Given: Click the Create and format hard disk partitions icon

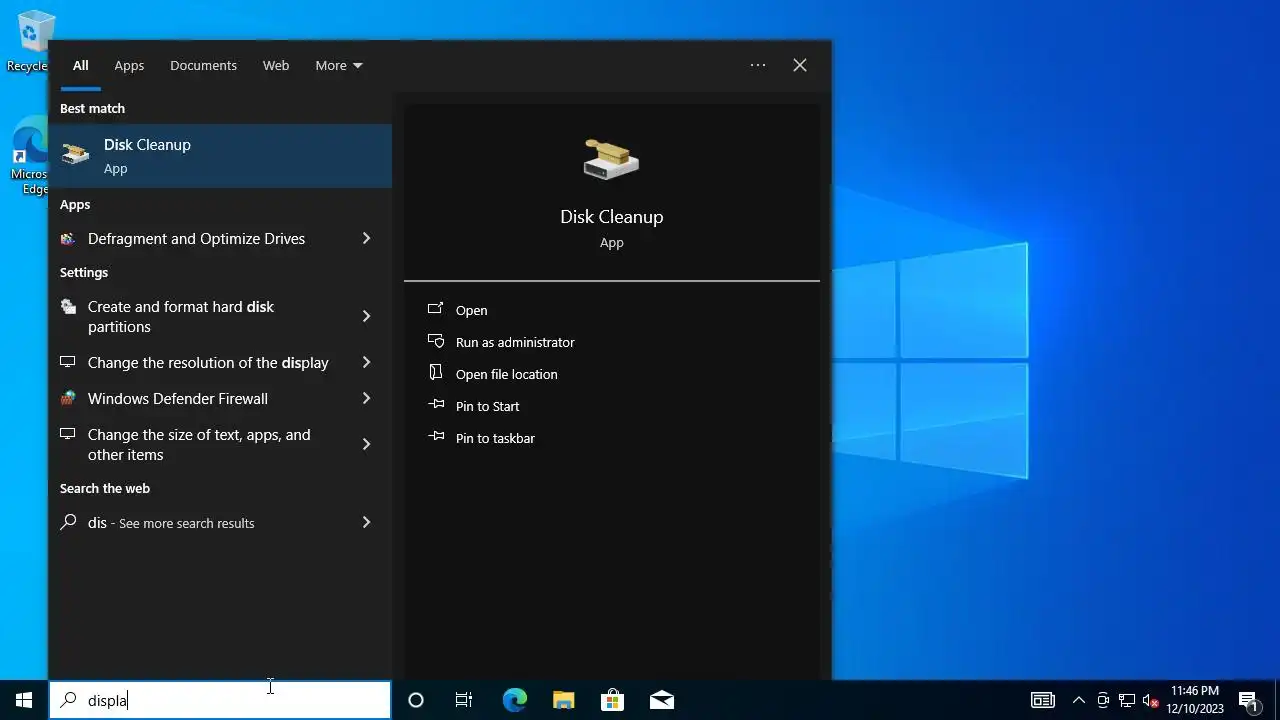Looking at the screenshot, I should pos(68,307).
